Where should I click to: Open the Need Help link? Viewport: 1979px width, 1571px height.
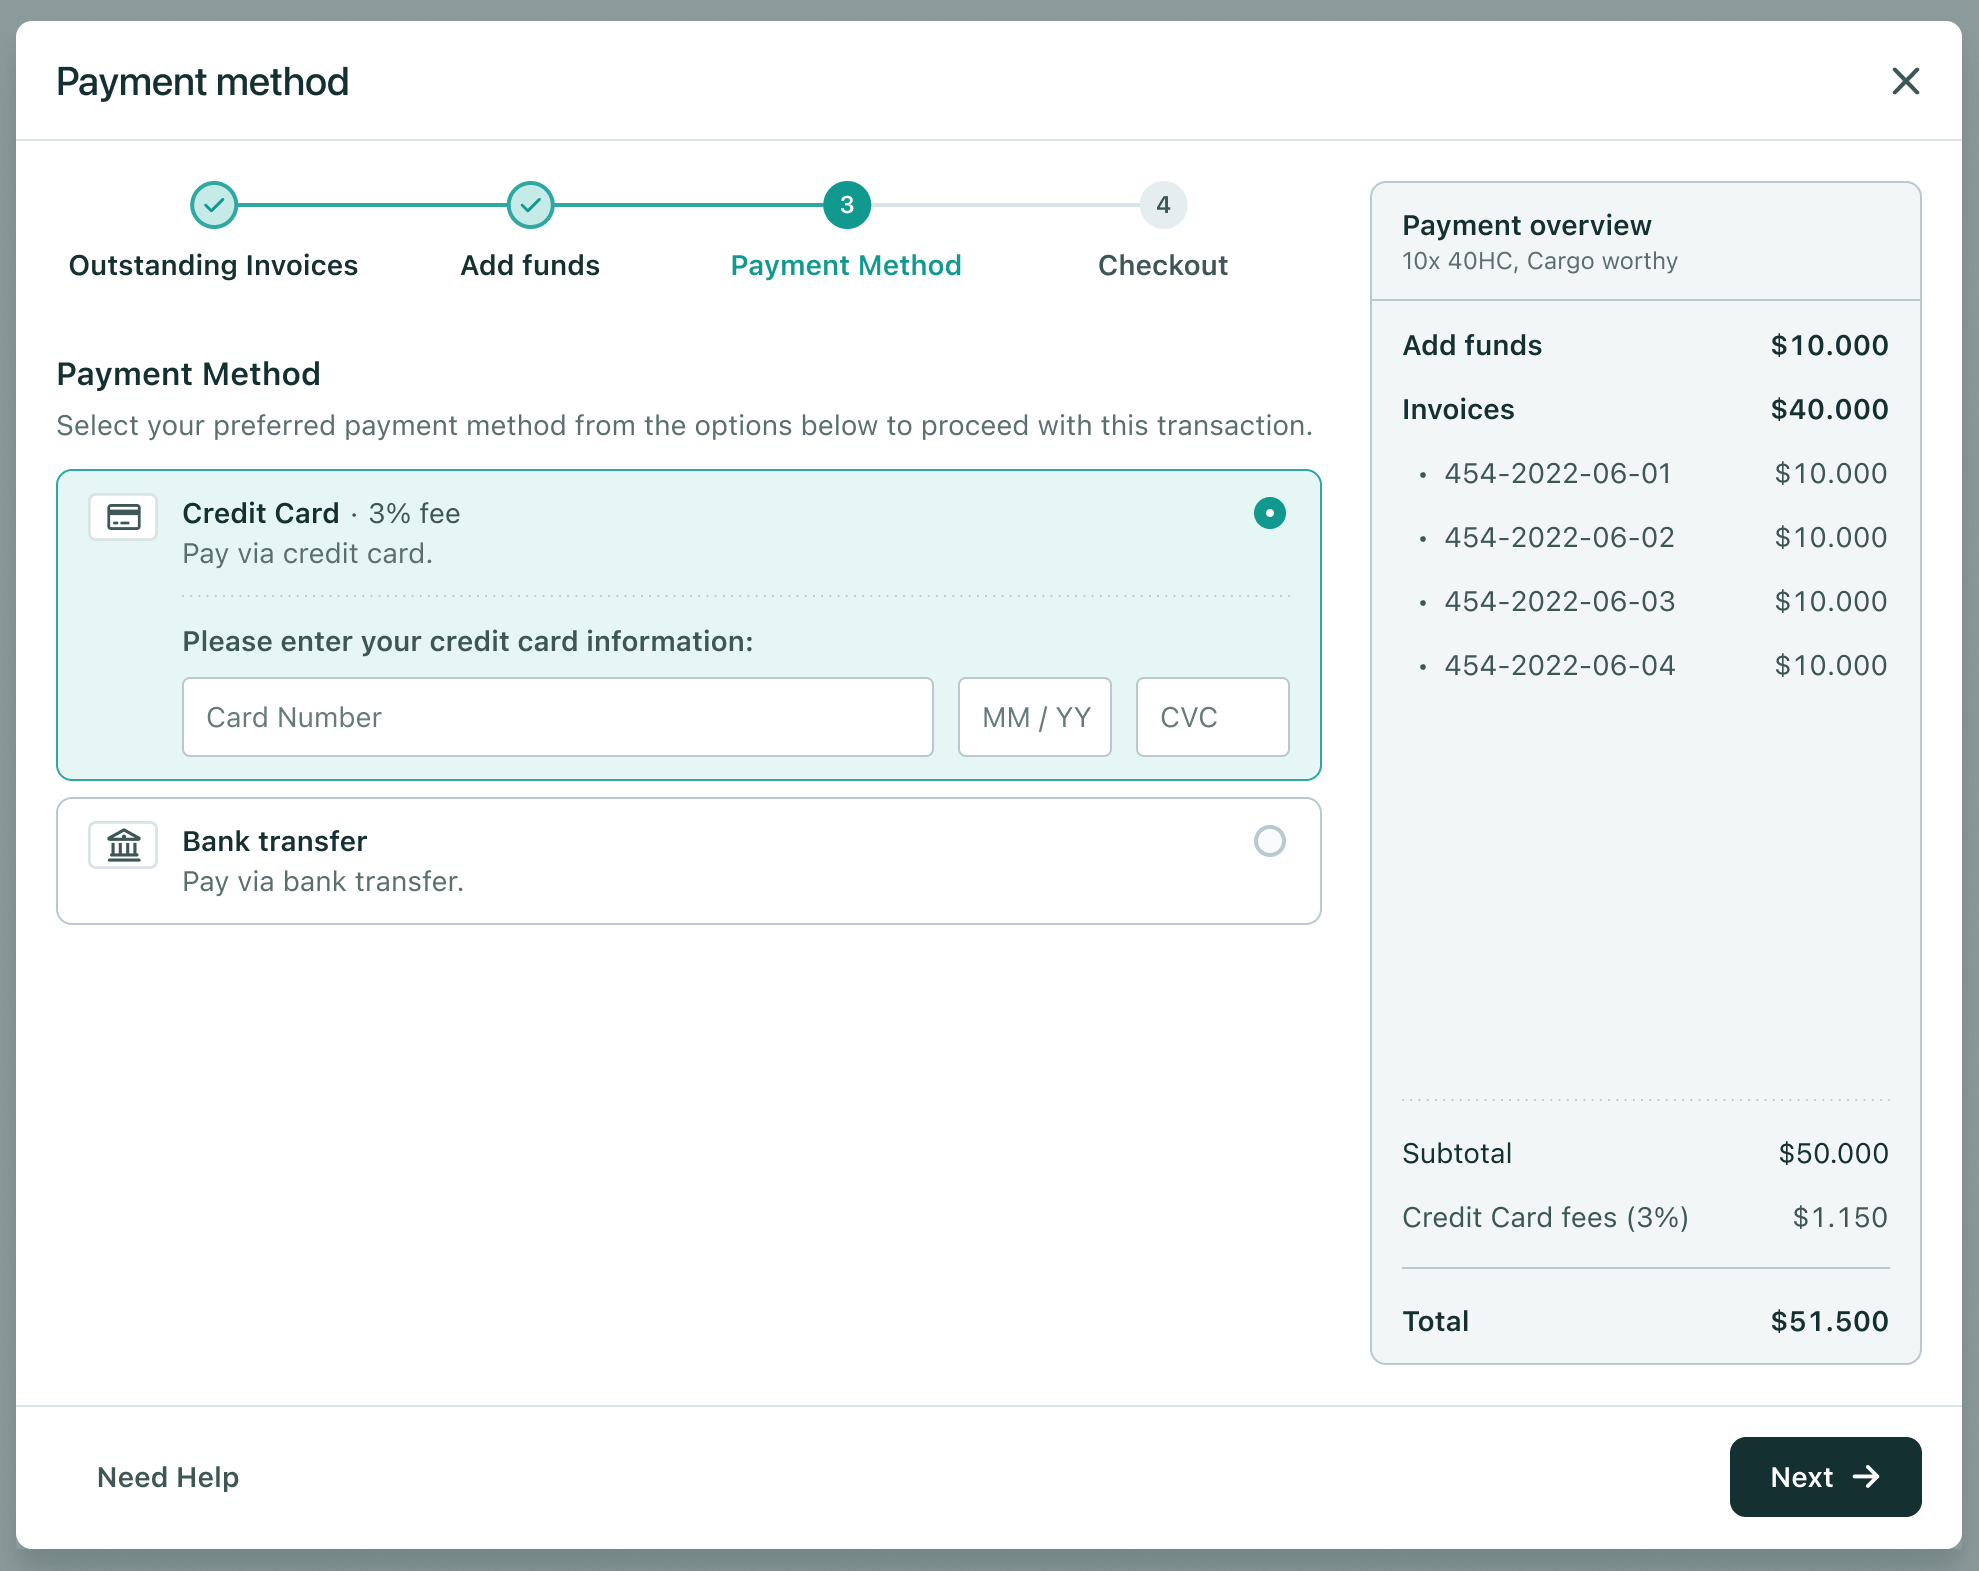[168, 1477]
